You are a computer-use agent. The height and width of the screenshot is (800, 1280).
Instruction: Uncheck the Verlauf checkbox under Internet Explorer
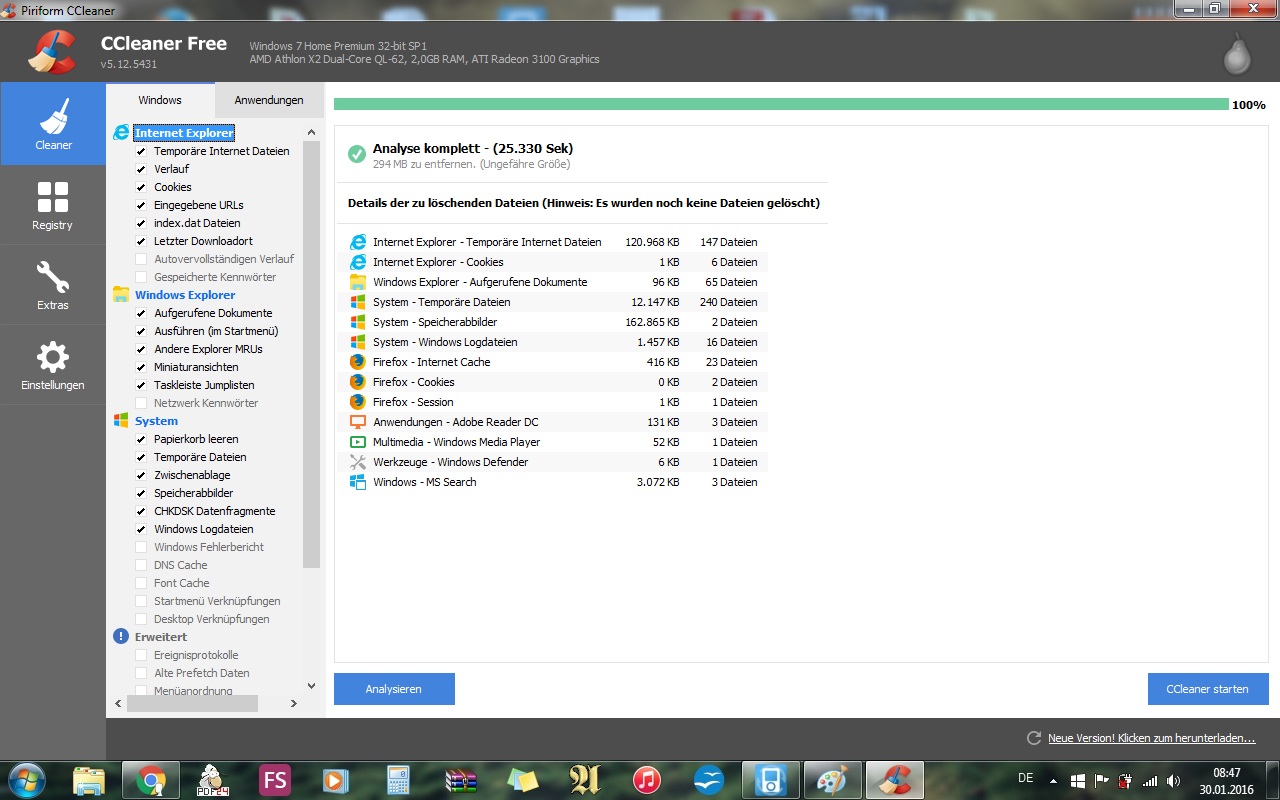tap(141, 169)
